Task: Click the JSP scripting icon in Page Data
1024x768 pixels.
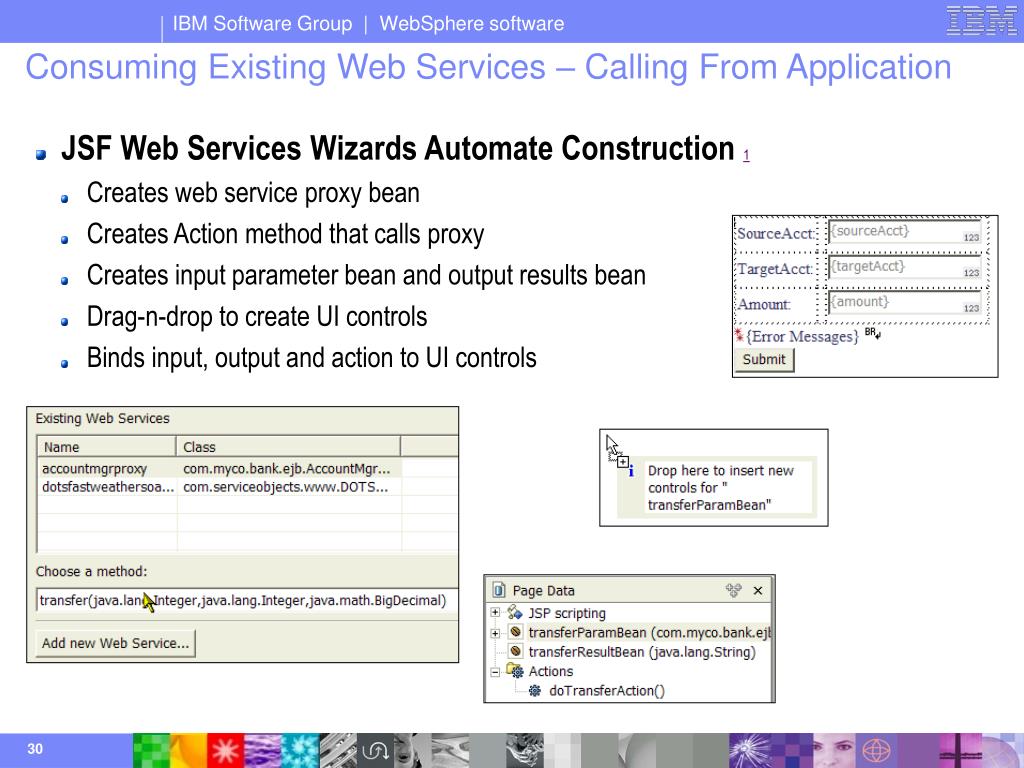Action: (x=515, y=613)
